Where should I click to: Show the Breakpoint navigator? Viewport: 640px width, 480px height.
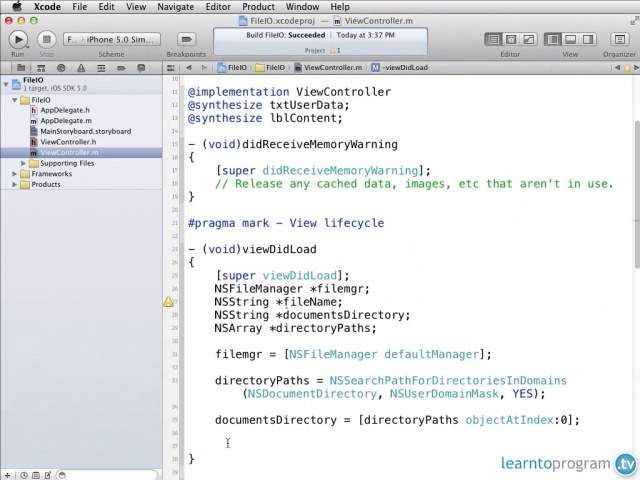pos(121,68)
